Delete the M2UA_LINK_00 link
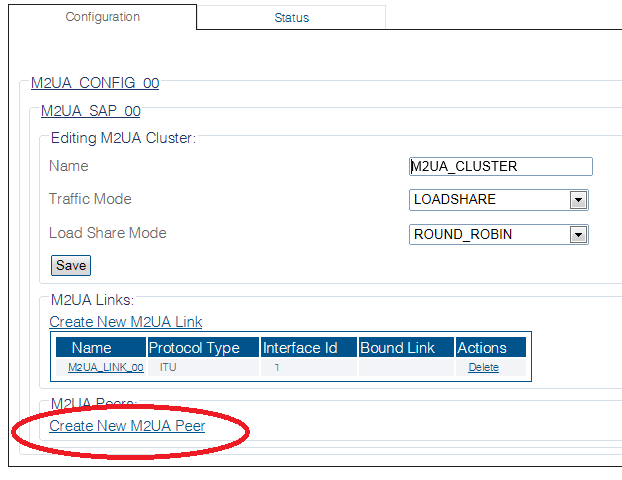The width and height of the screenshot is (622, 480). (x=483, y=367)
